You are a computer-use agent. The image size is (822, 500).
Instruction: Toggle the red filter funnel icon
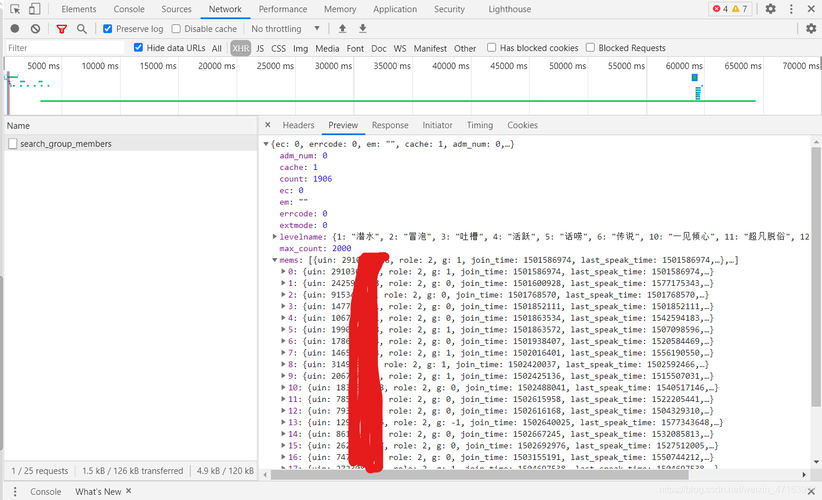tap(62, 29)
